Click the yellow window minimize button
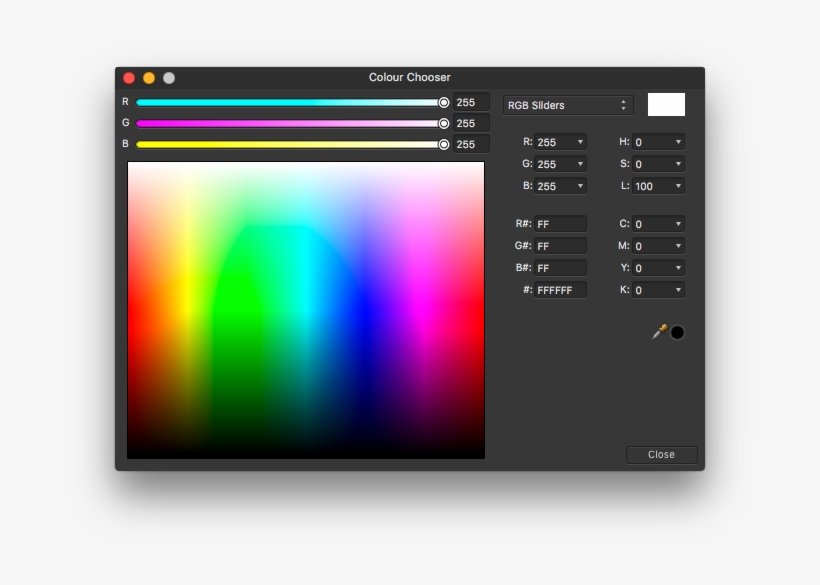Screen dimensions: 820x585 coord(149,78)
